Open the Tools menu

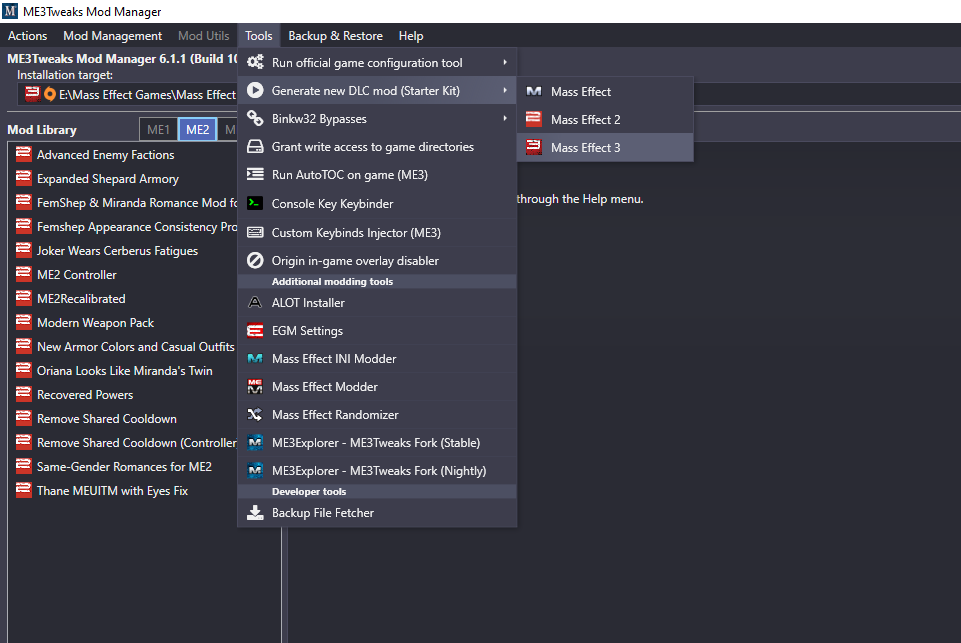258,36
